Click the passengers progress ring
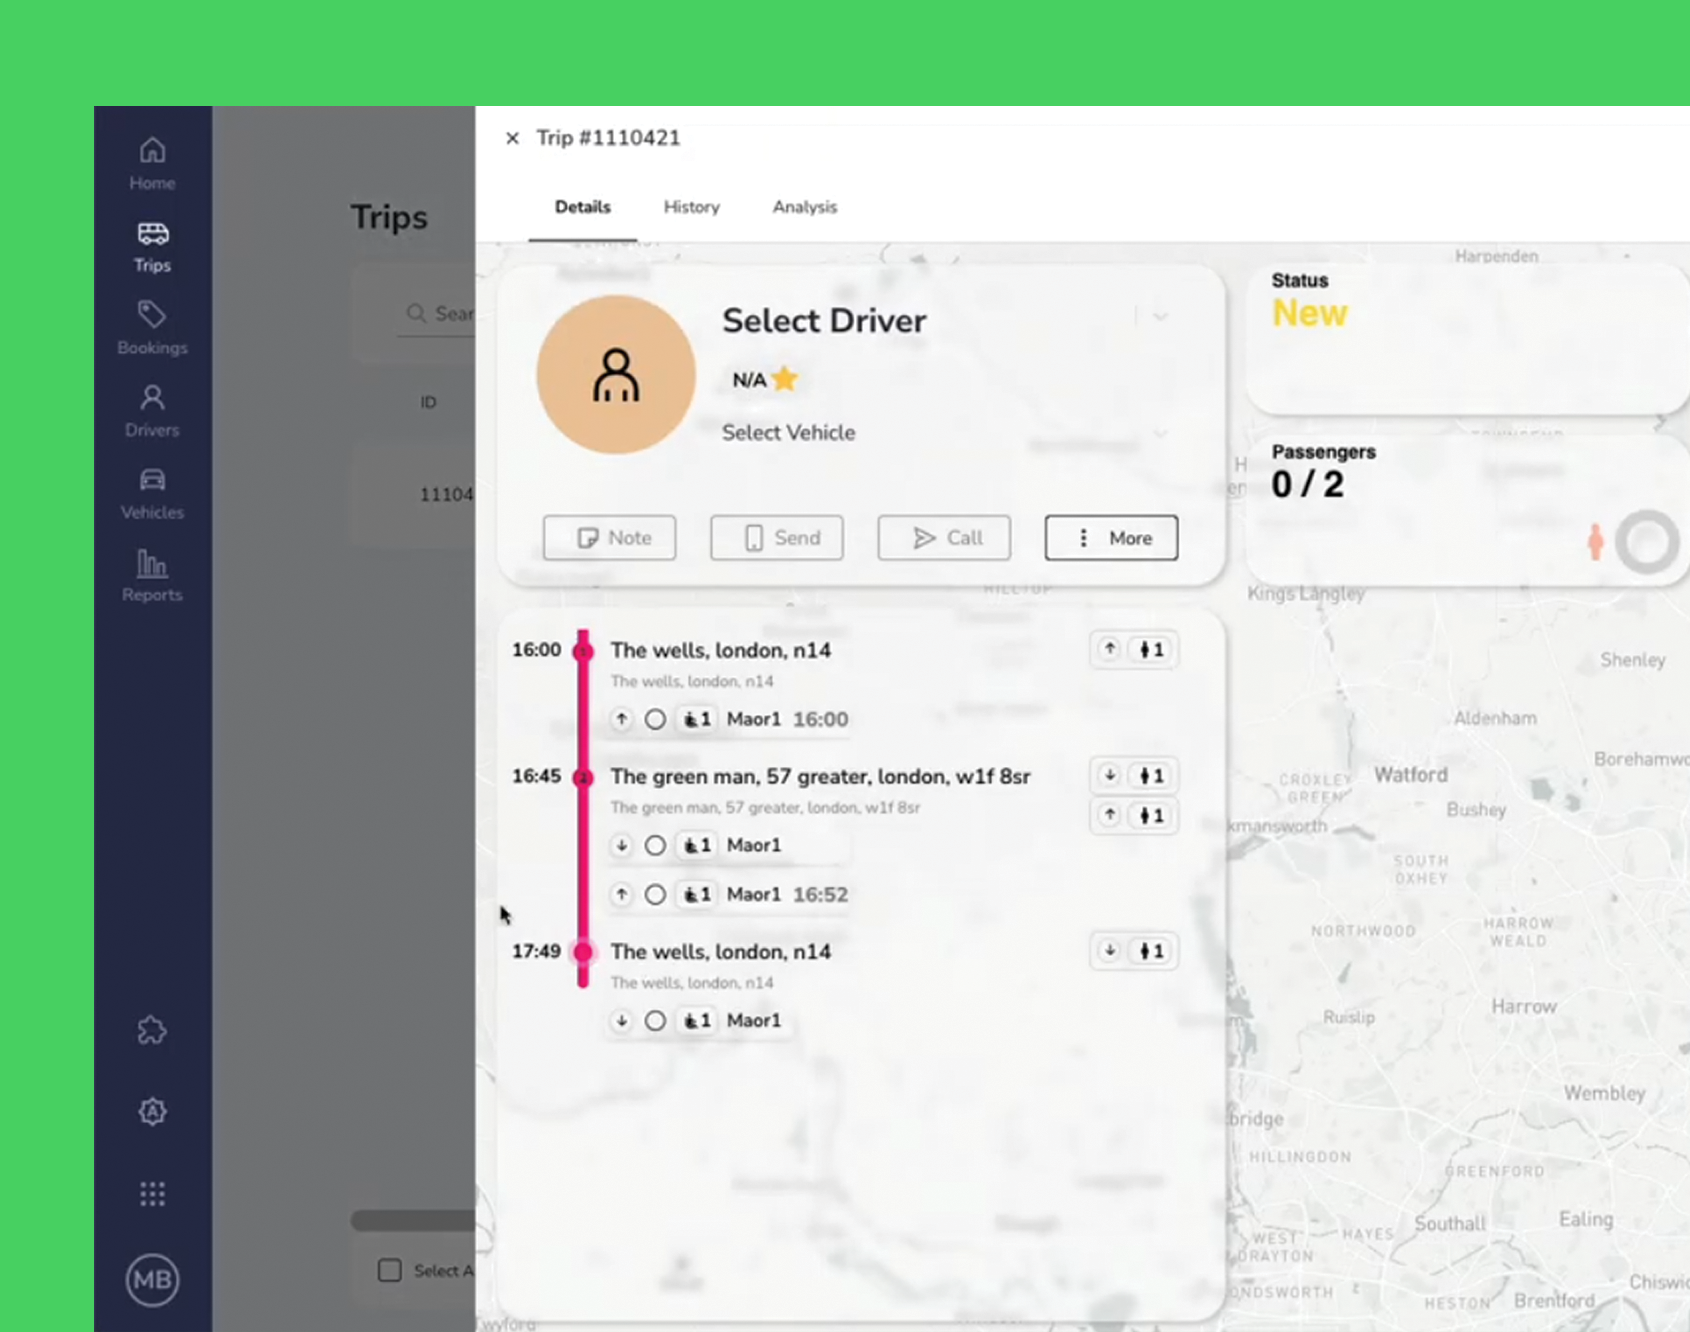 [x=1647, y=542]
